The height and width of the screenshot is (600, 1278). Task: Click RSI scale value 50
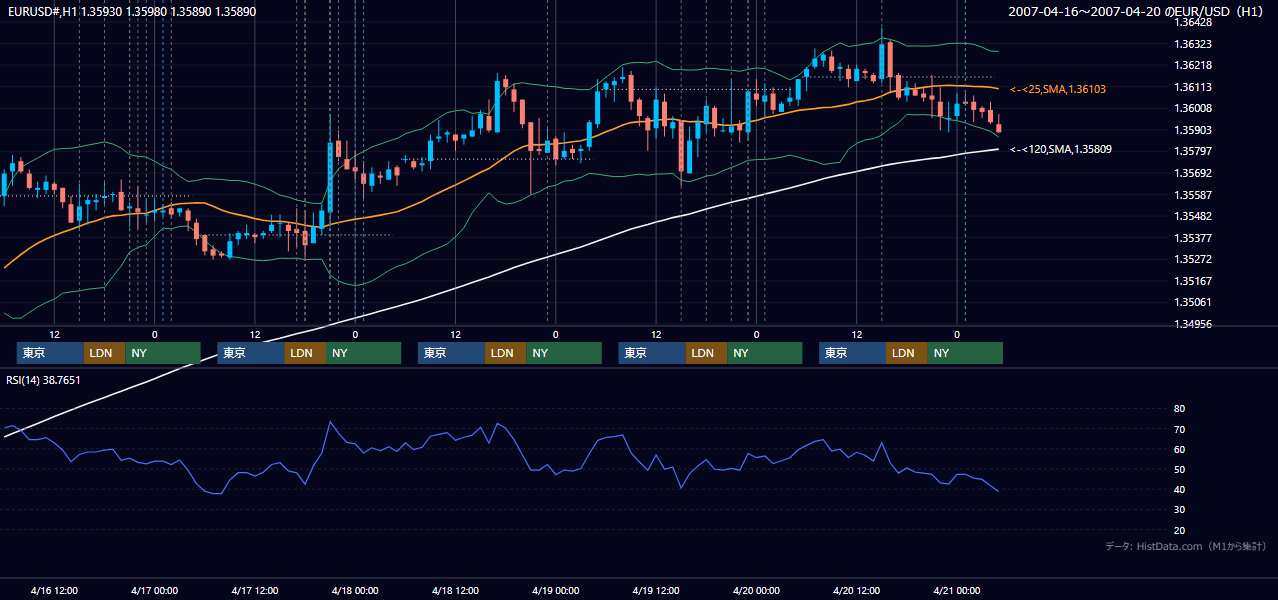point(1179,469)
